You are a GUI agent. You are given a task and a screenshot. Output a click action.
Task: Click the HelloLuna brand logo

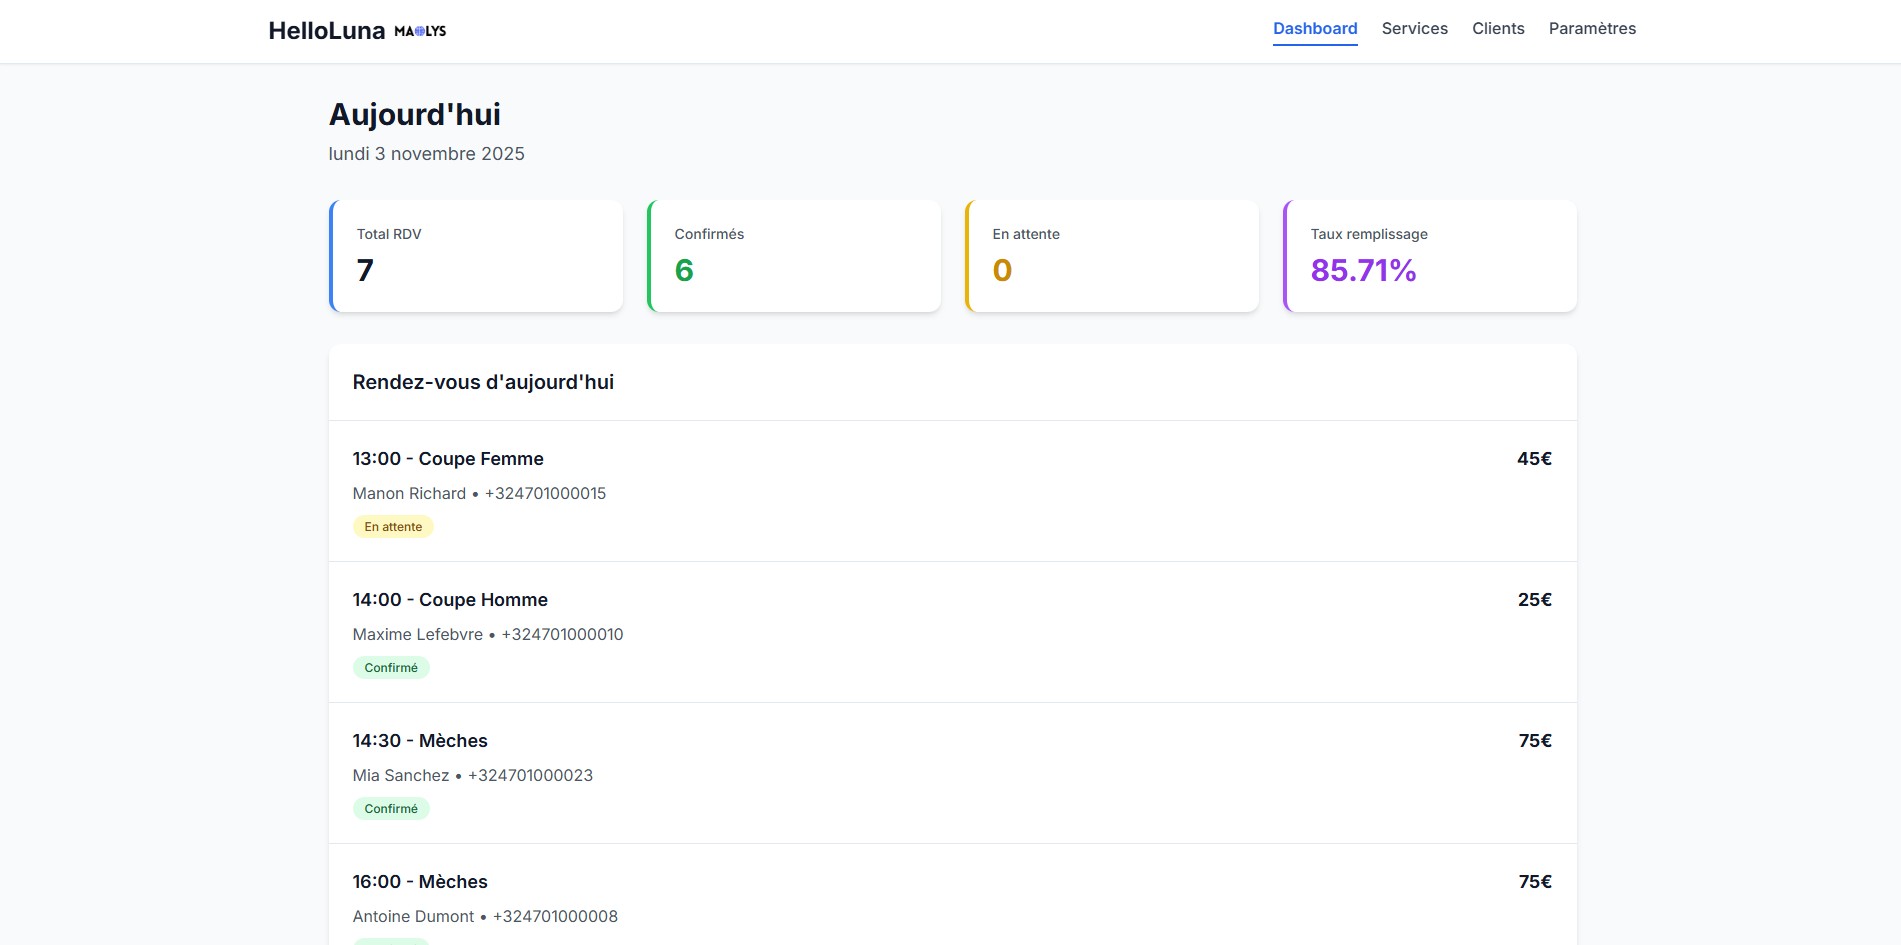(x=326, y=31)
